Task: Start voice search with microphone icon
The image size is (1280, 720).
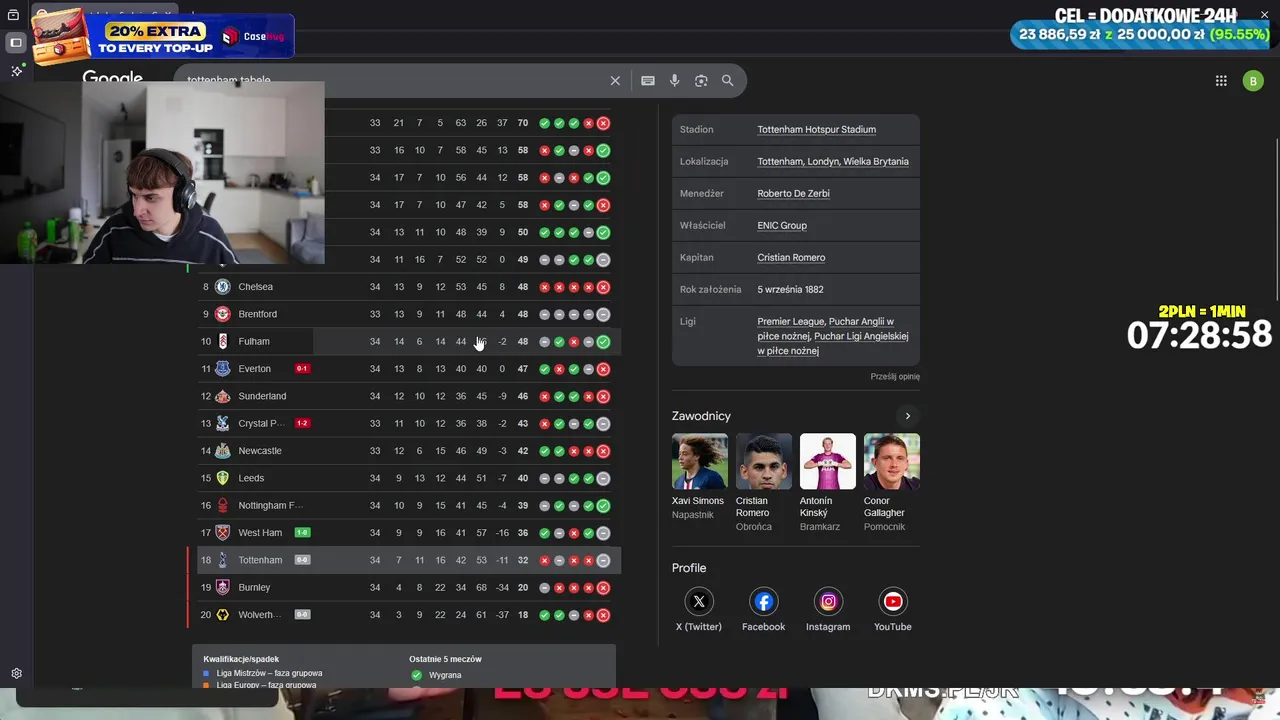Action: pyautogui.click(x=675, y=81)
